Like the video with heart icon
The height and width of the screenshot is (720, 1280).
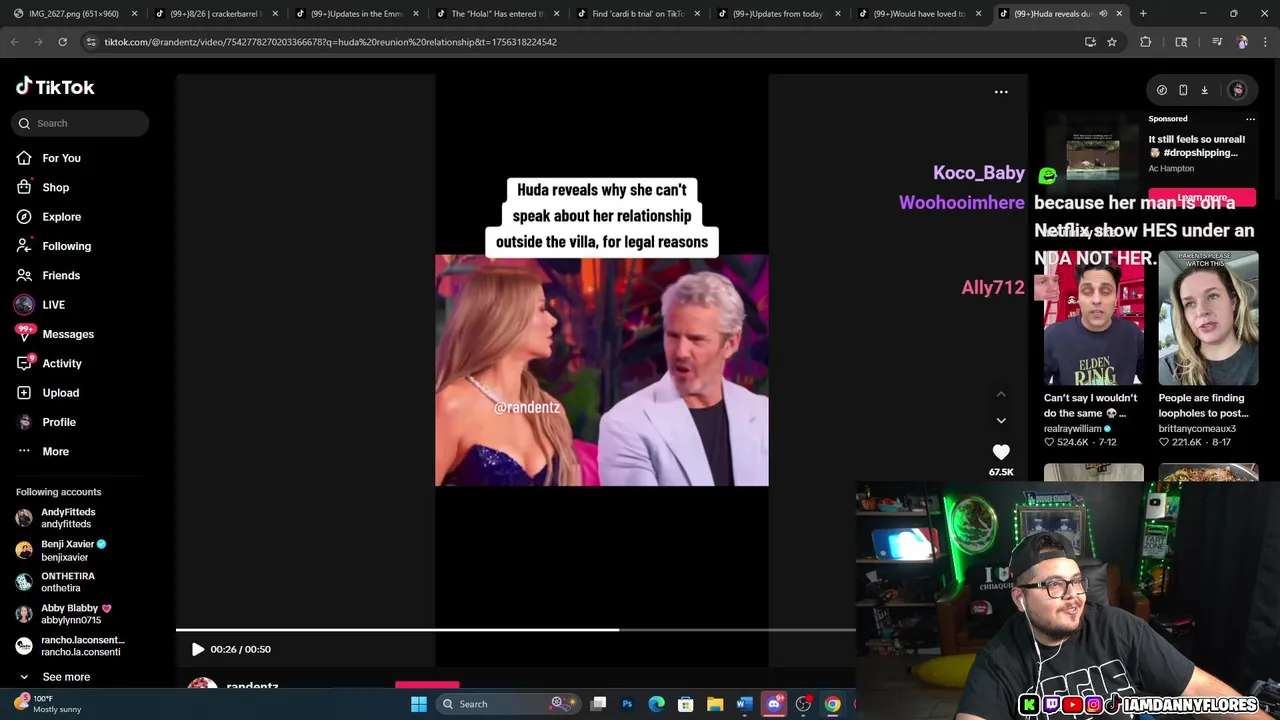[x=1001, y=452]
